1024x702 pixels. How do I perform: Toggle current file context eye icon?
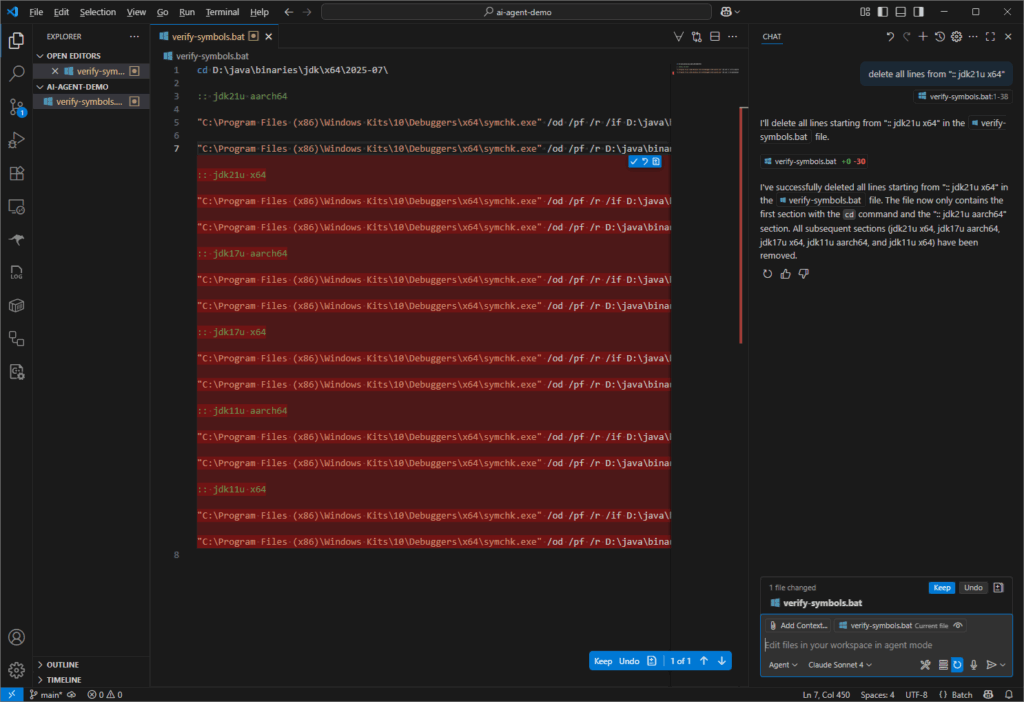pyautogui.click(x=958, y=625)
